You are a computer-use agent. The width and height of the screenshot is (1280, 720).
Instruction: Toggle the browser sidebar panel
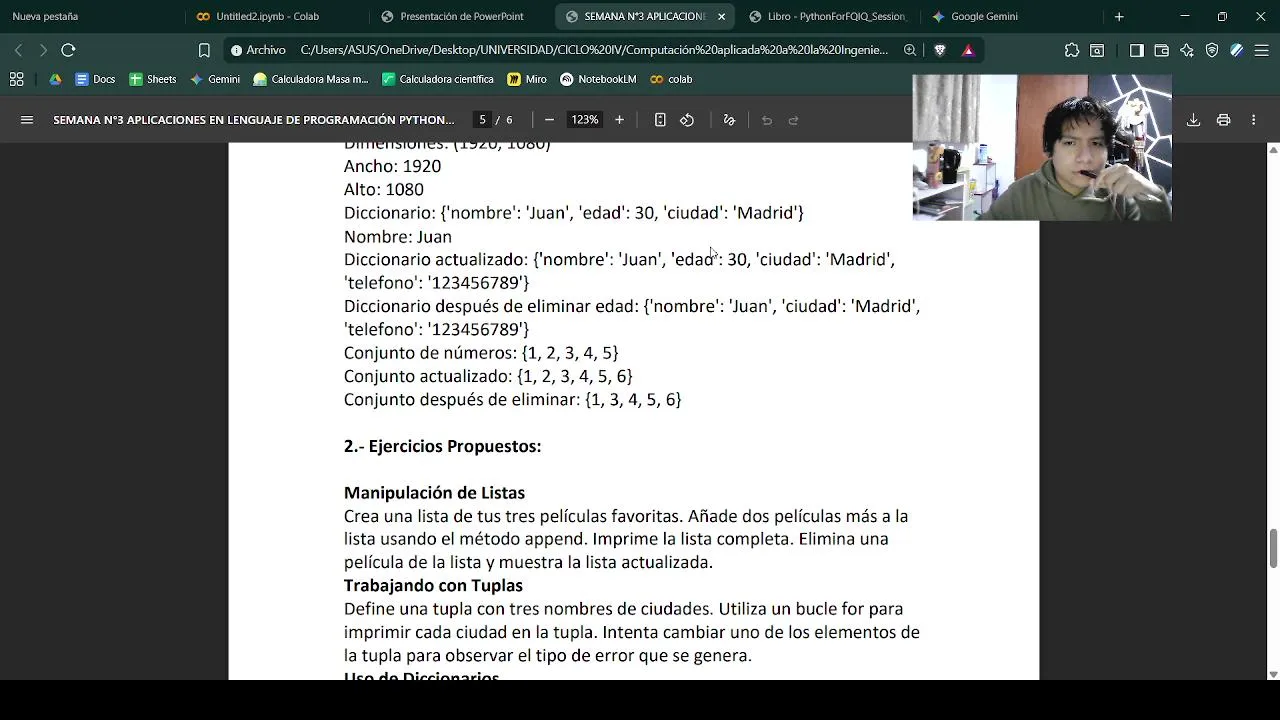1136,50
